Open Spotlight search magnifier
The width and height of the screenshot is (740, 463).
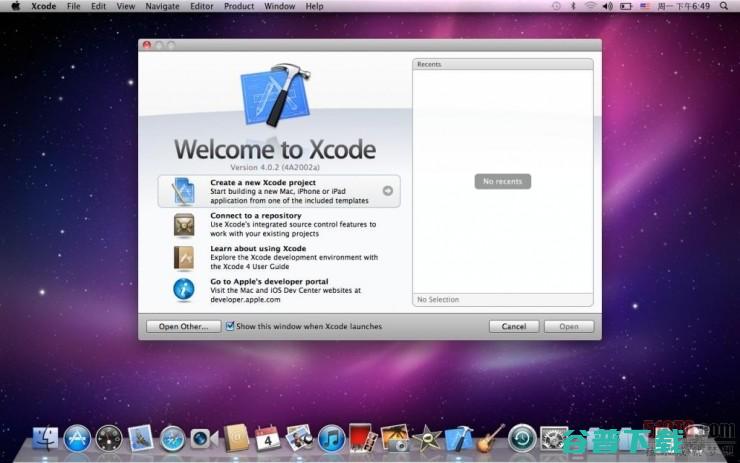(723, 6)
